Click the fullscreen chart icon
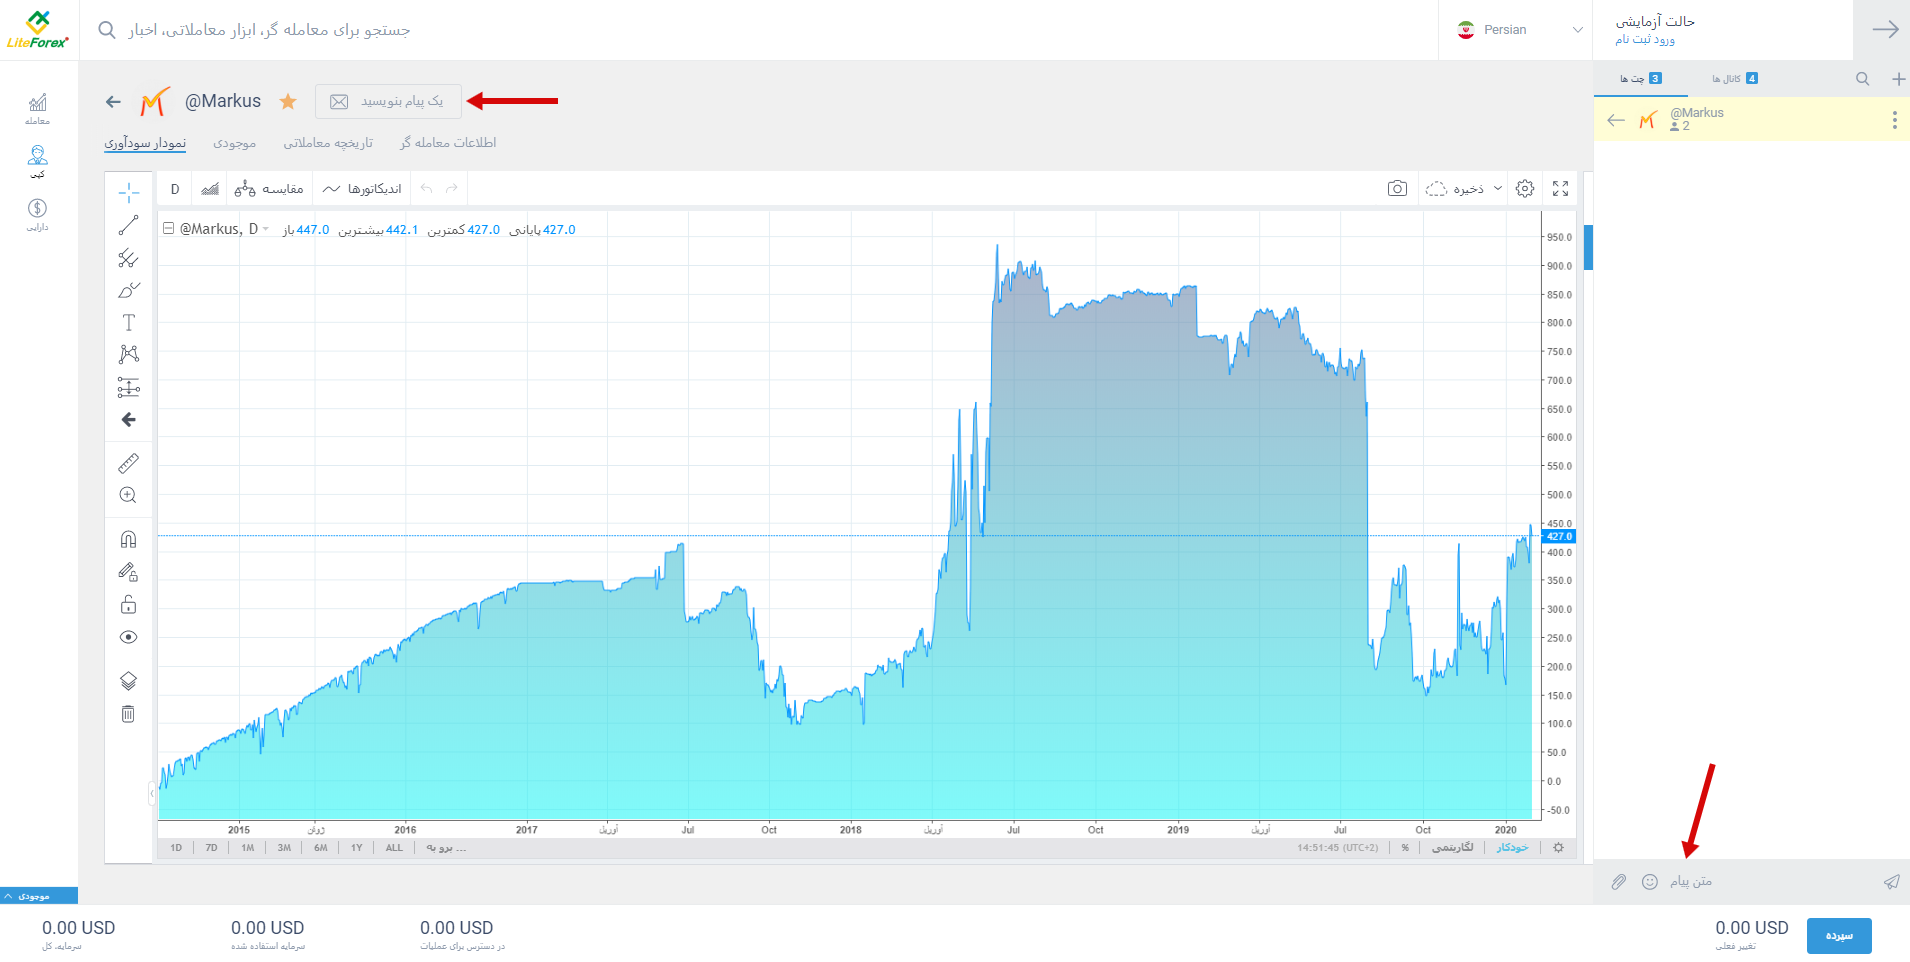This screenshot has height=962, width=1910. point(1560,188)
